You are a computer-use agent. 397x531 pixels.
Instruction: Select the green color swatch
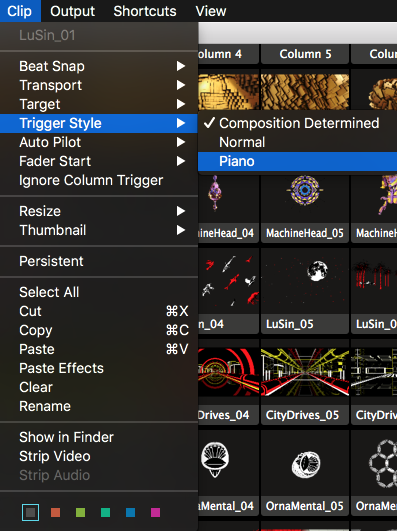coord(81,512)
